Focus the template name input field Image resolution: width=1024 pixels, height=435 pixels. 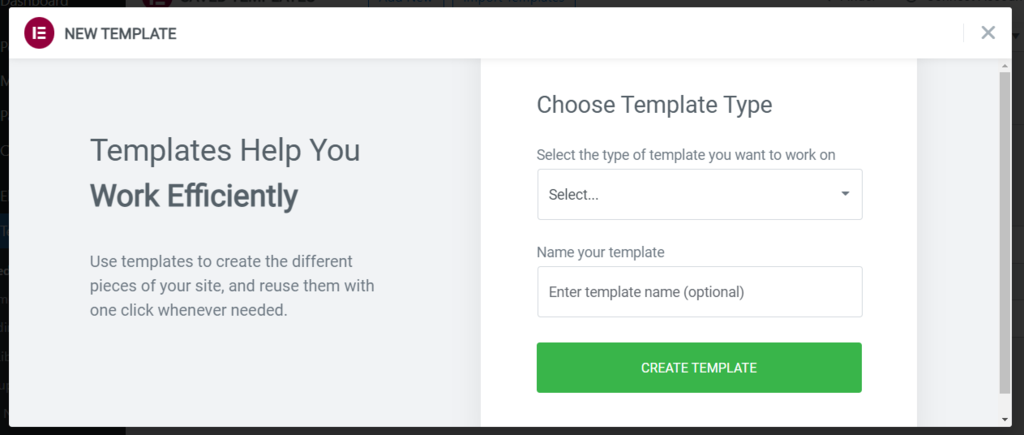[x=699, y=292]
